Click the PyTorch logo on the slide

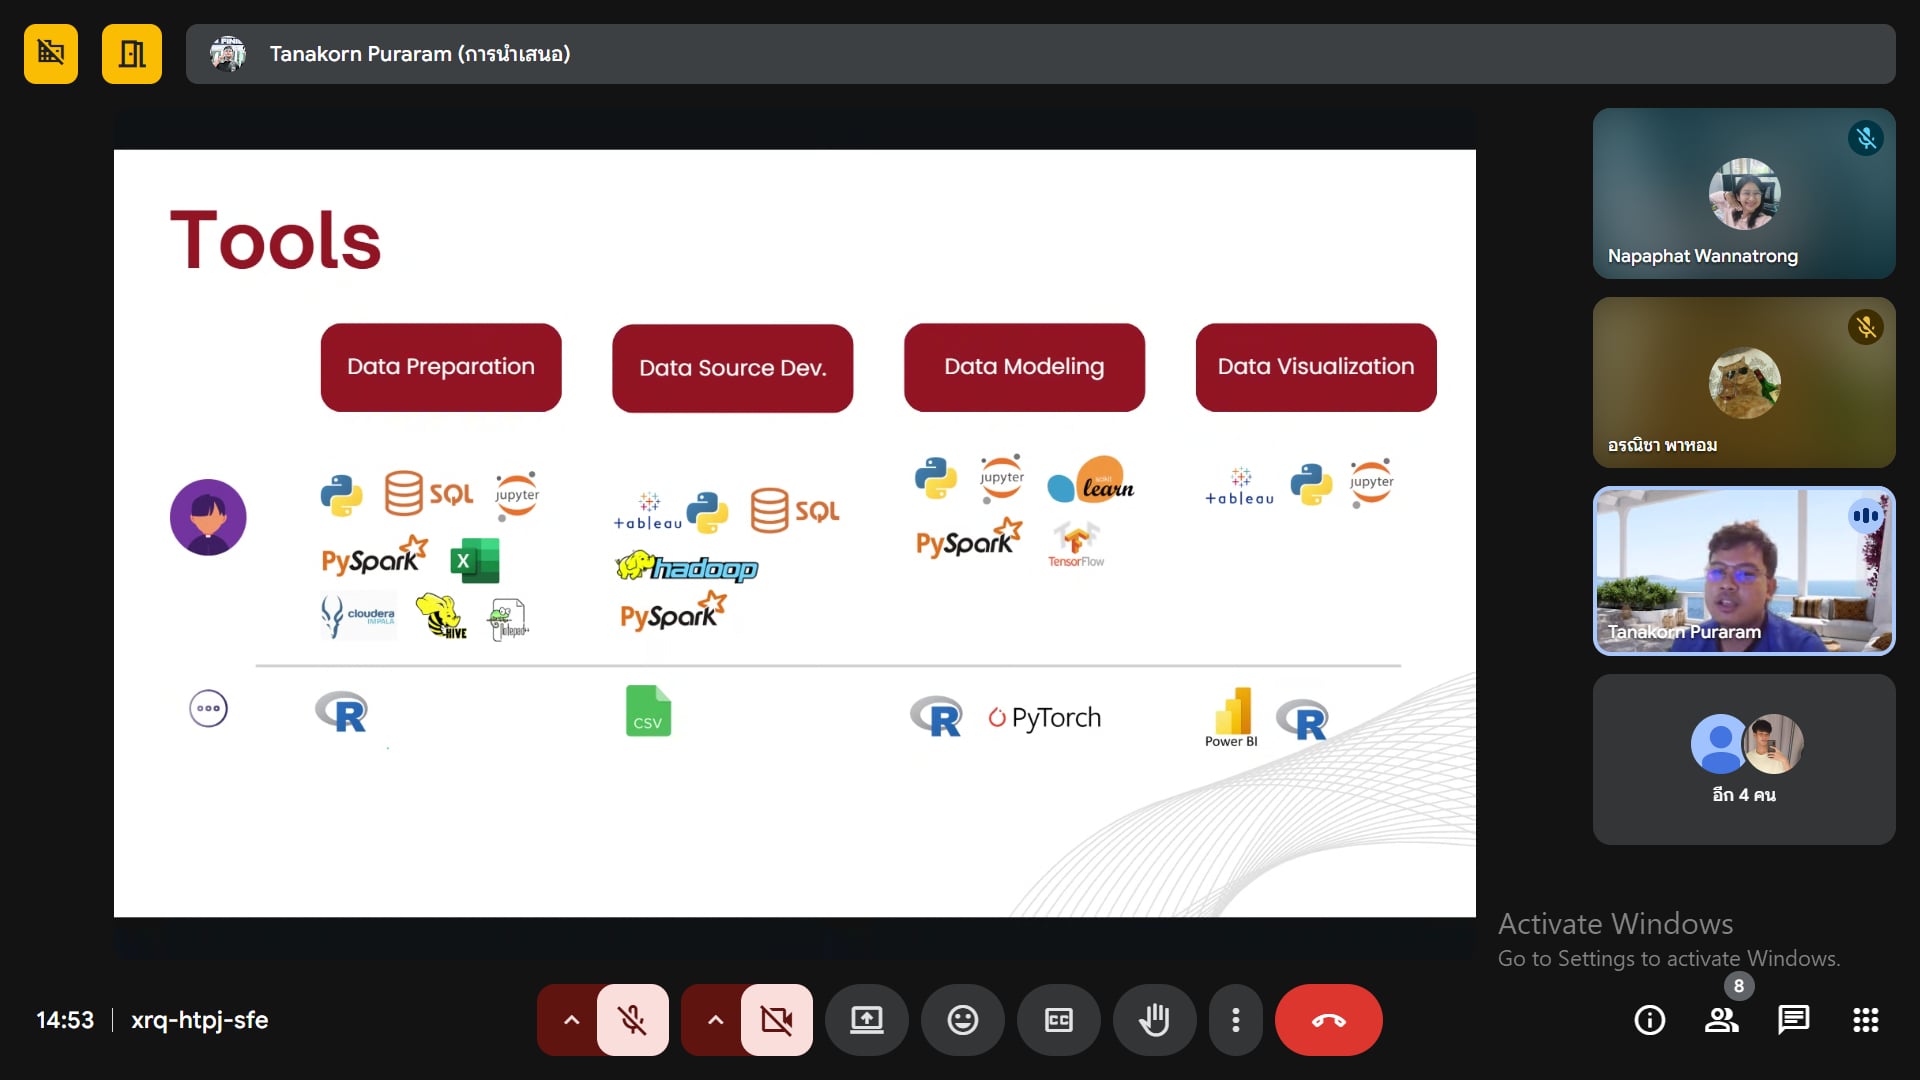coord(1045,717)
